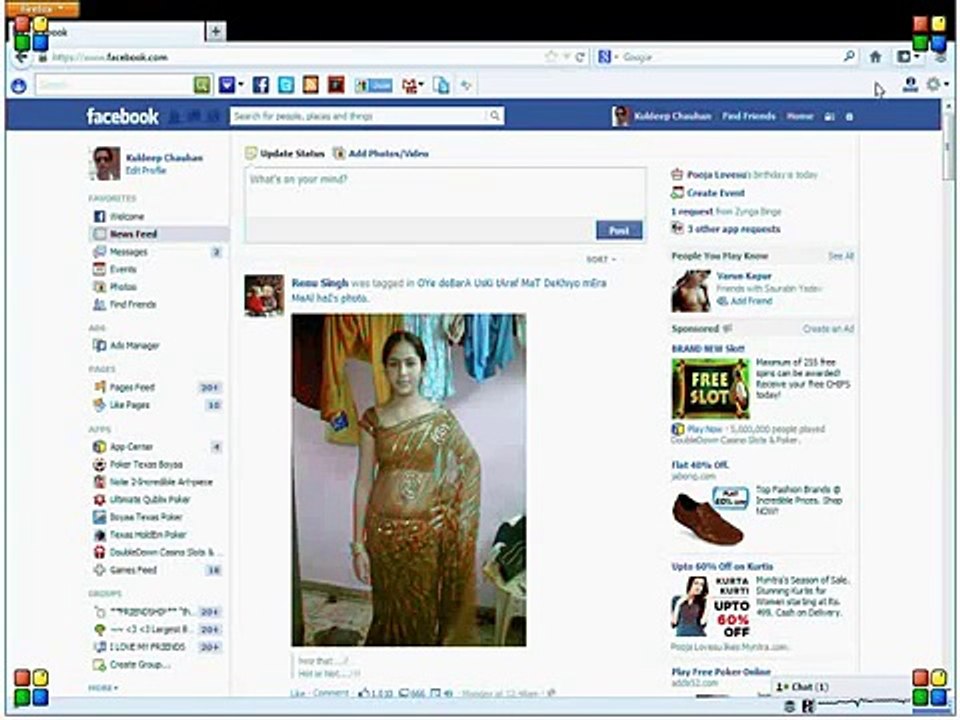Click the blue Post button

pos(619,230)
